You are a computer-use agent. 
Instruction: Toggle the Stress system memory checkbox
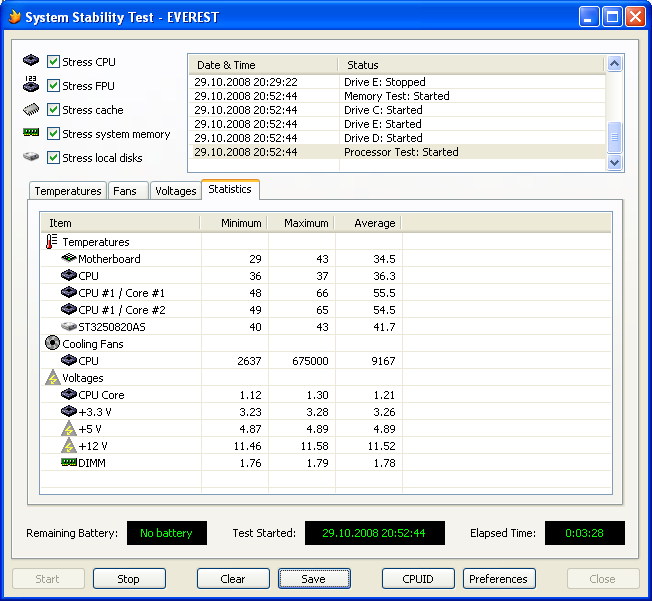(54, 134)
